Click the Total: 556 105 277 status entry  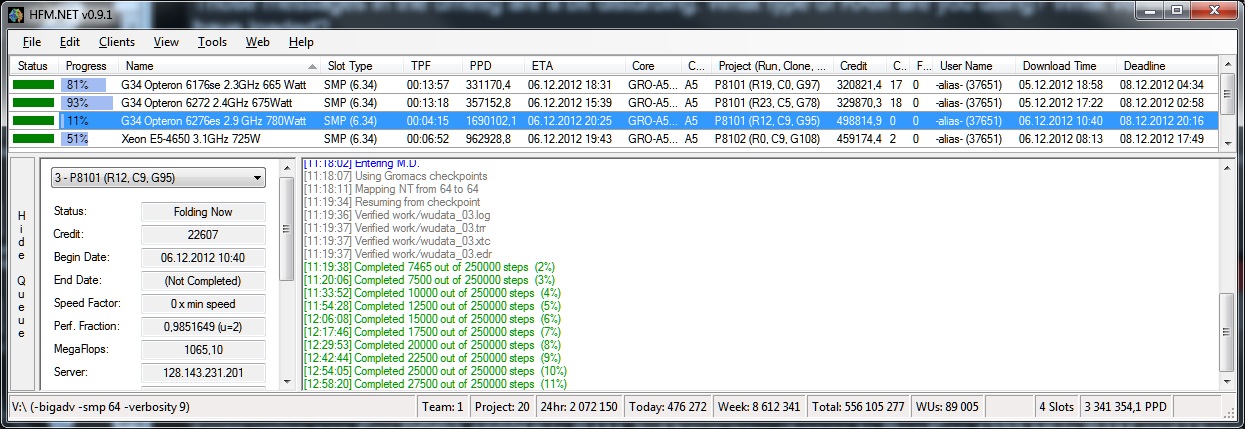(x=860, y=407)
